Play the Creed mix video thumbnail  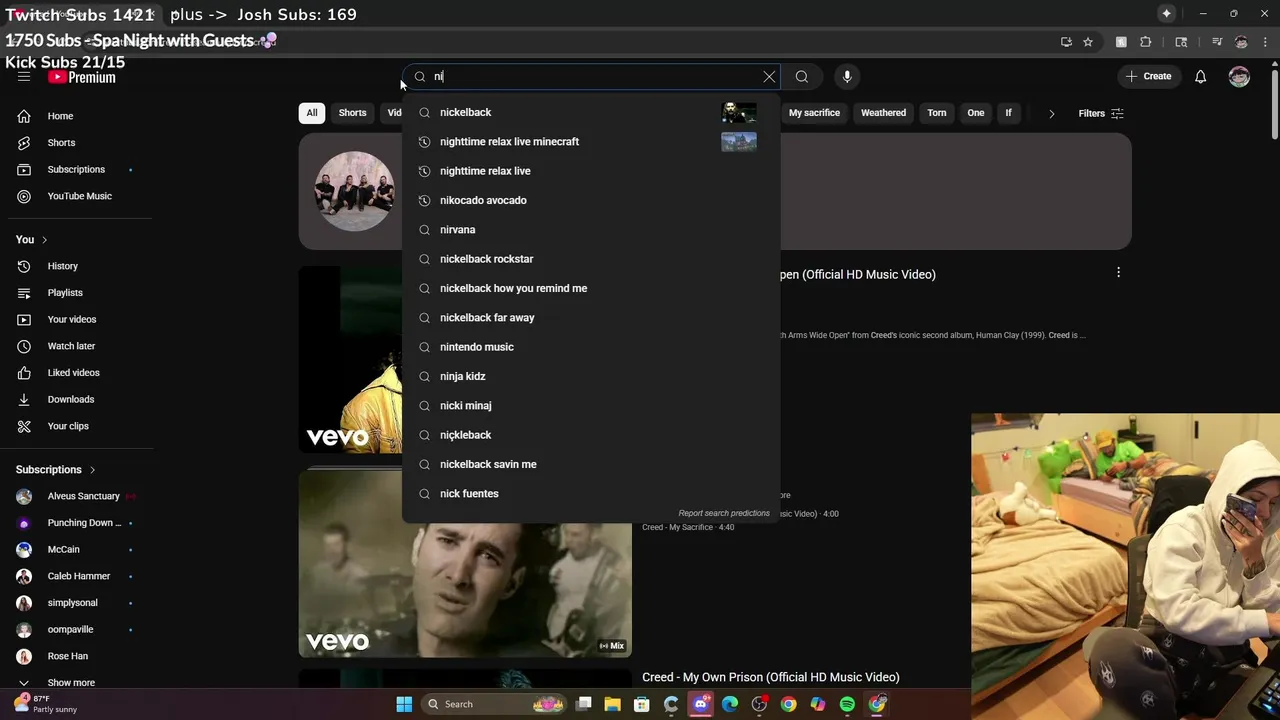465,564
